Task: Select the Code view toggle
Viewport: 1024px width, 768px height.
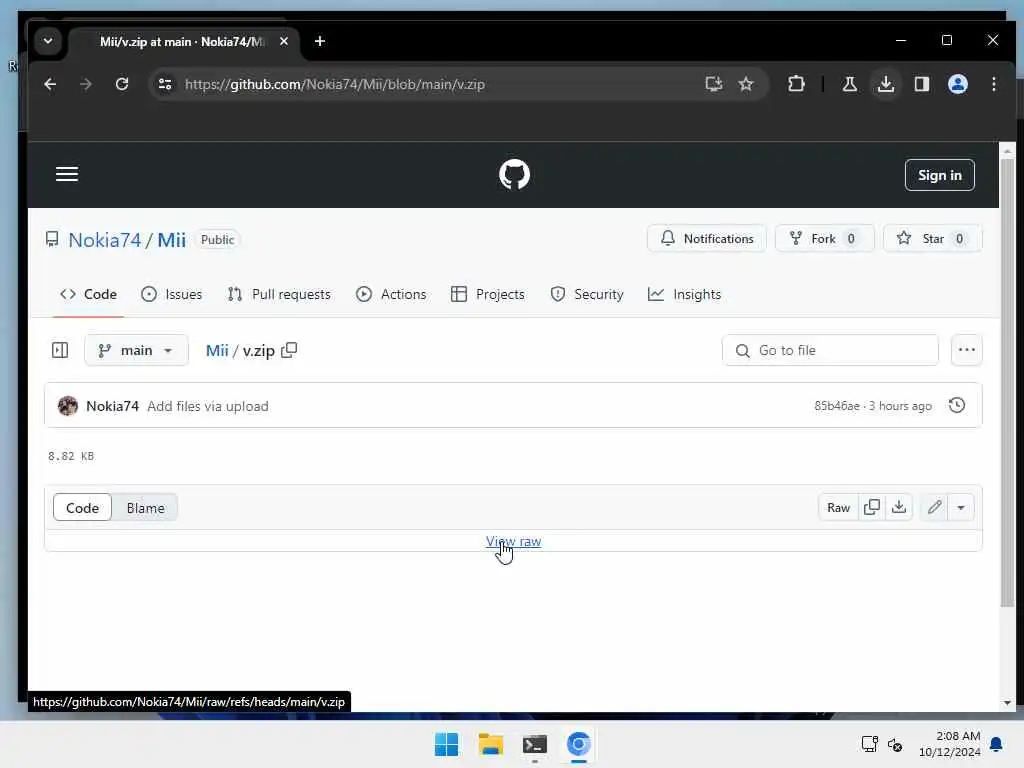Action: pyautogui.click(x=82, y=508)
